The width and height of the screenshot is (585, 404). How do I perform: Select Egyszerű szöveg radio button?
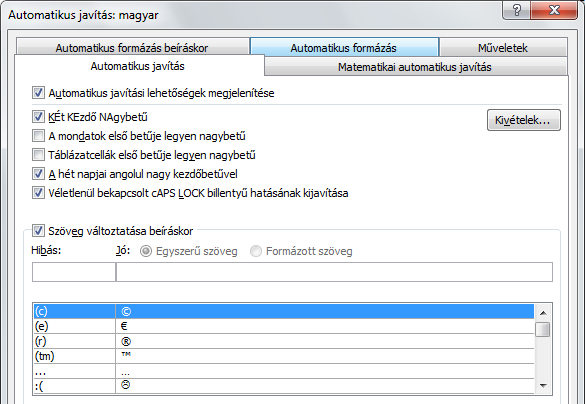tap(146, 251)
